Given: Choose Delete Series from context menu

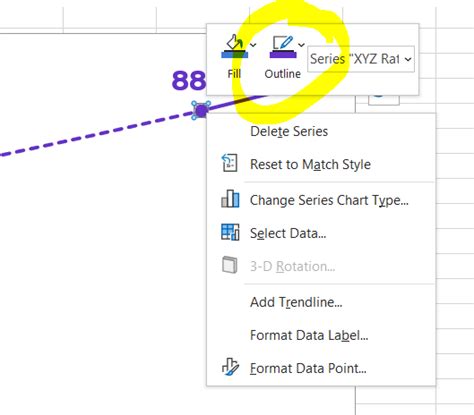Looking at the screenshot, I should [321, 131].
